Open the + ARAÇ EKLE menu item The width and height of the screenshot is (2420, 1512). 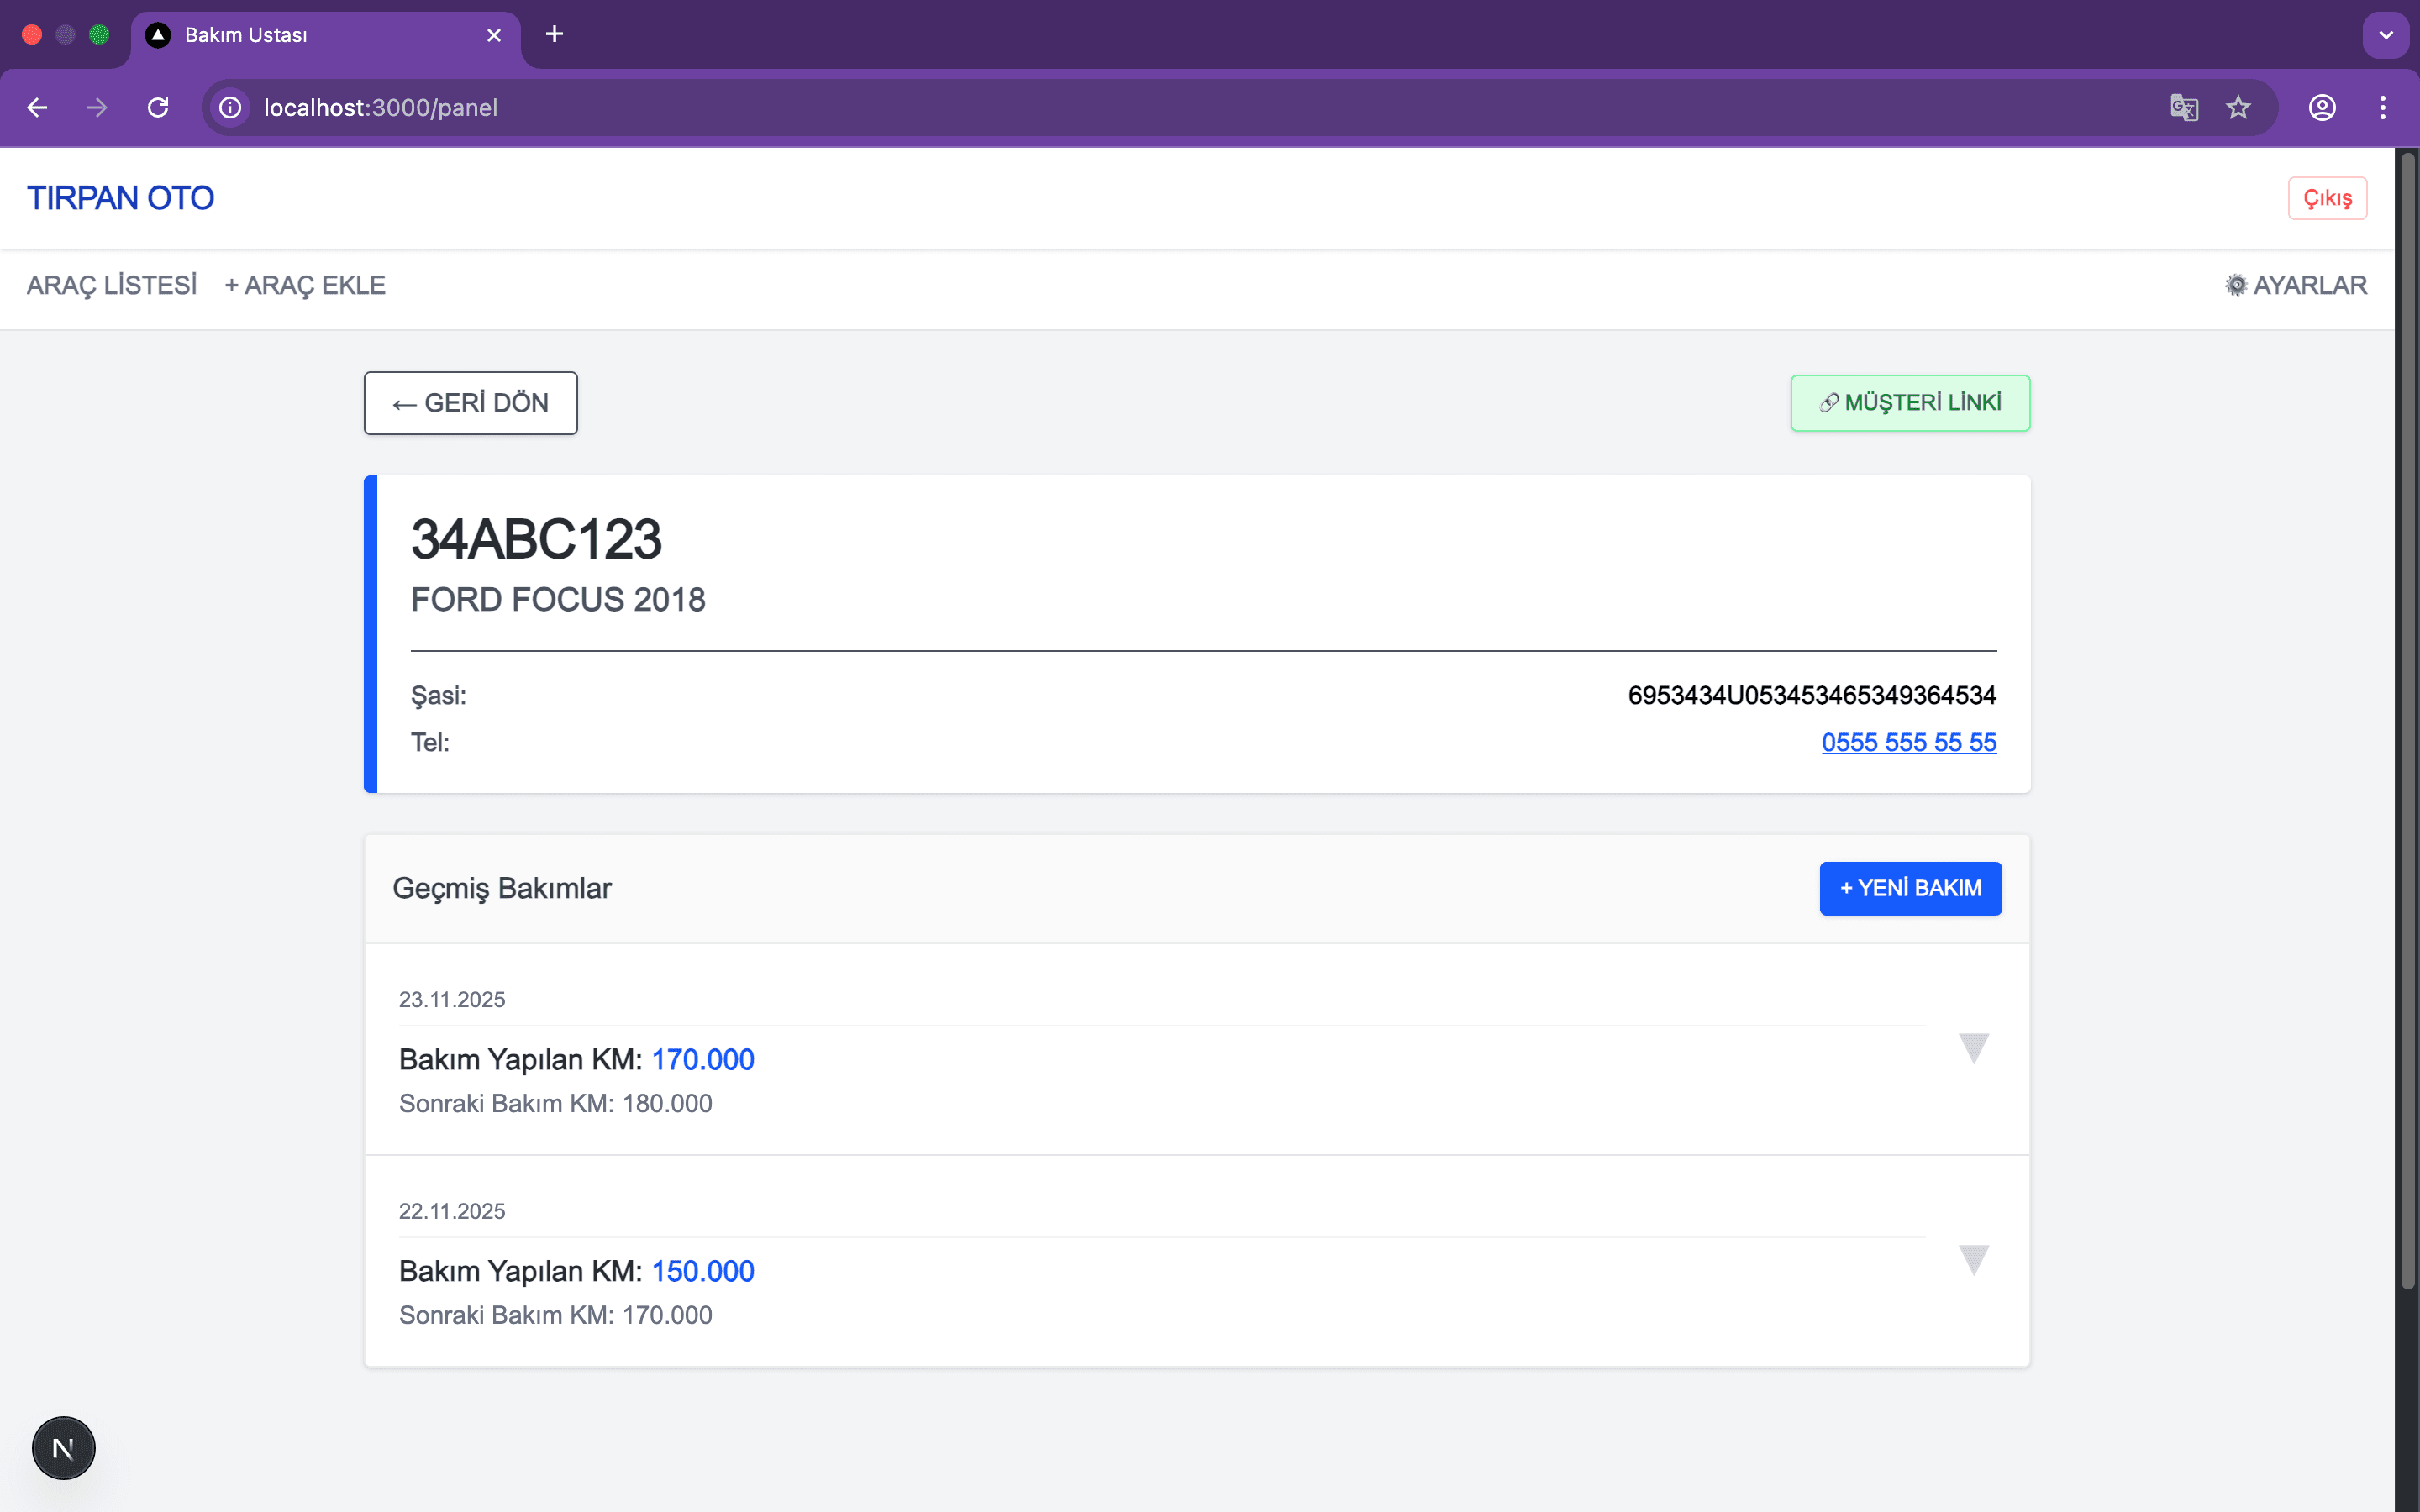(x=305, y=285)
